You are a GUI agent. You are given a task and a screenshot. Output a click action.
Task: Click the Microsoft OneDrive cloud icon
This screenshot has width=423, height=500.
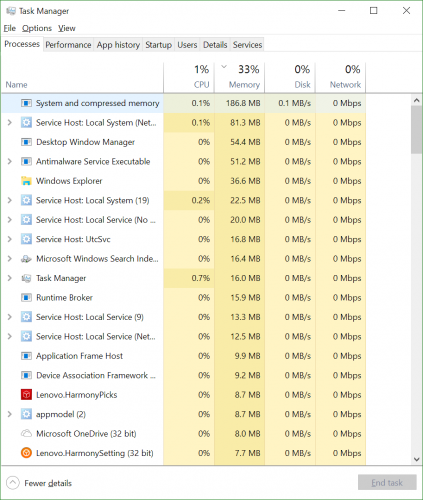click(x=26, y=434)
